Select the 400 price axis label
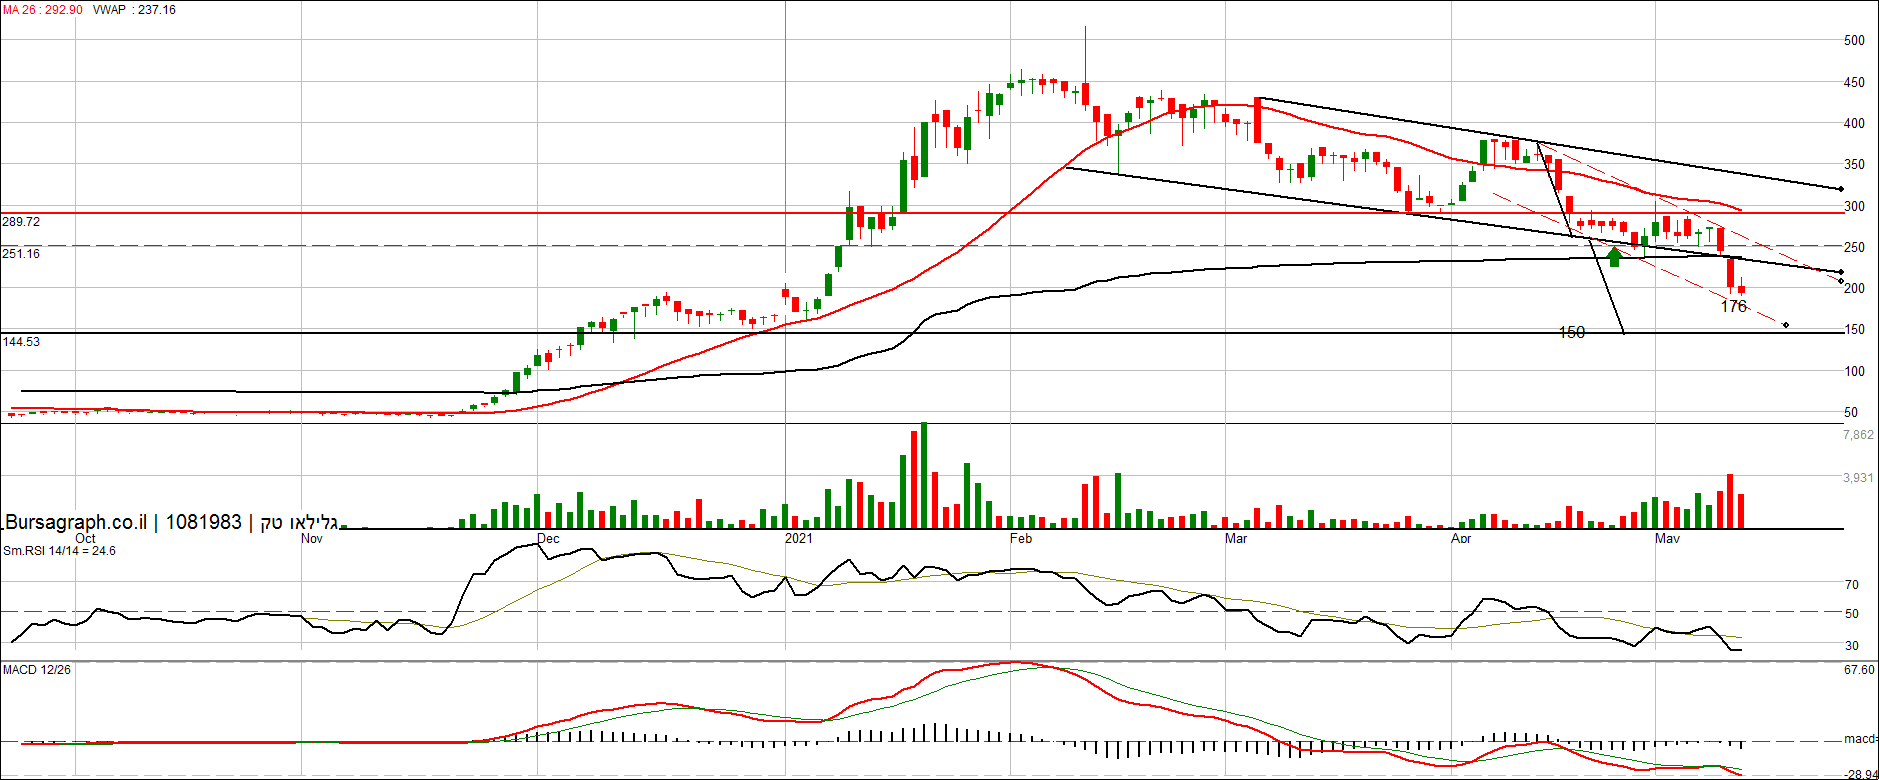Image resolution: width=1879 pixels, height=780 pixels. 1854,123
